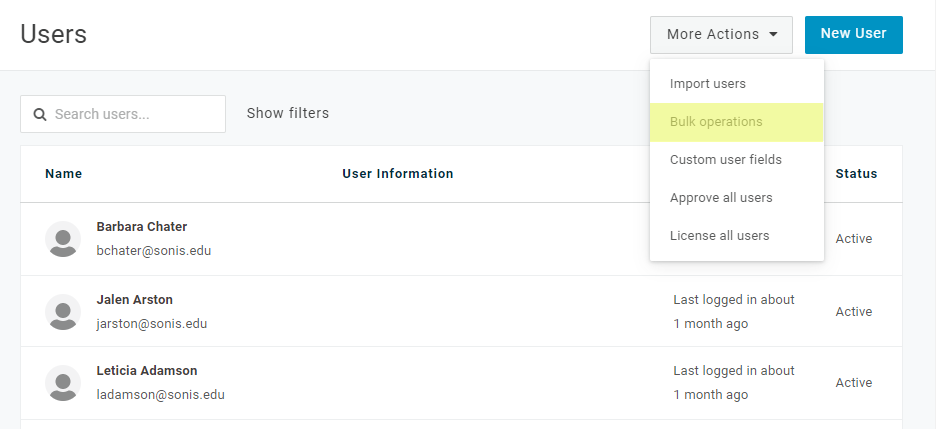Image resolution: width=936 pixels, height=429 pixels.
Task: Select Import users from menu
Action: [x=708, y=84]
